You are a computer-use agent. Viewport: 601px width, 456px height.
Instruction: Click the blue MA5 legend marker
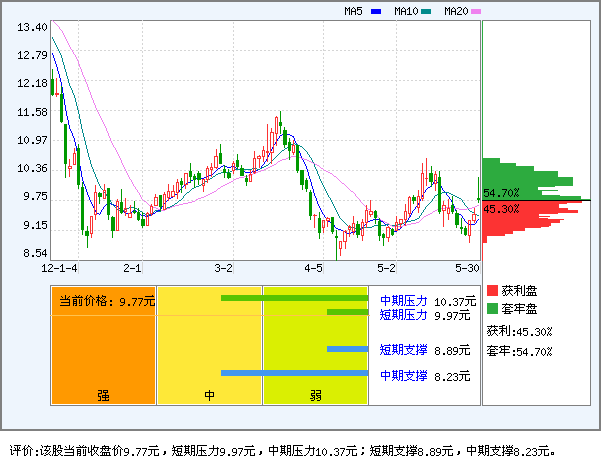(376, 12)
